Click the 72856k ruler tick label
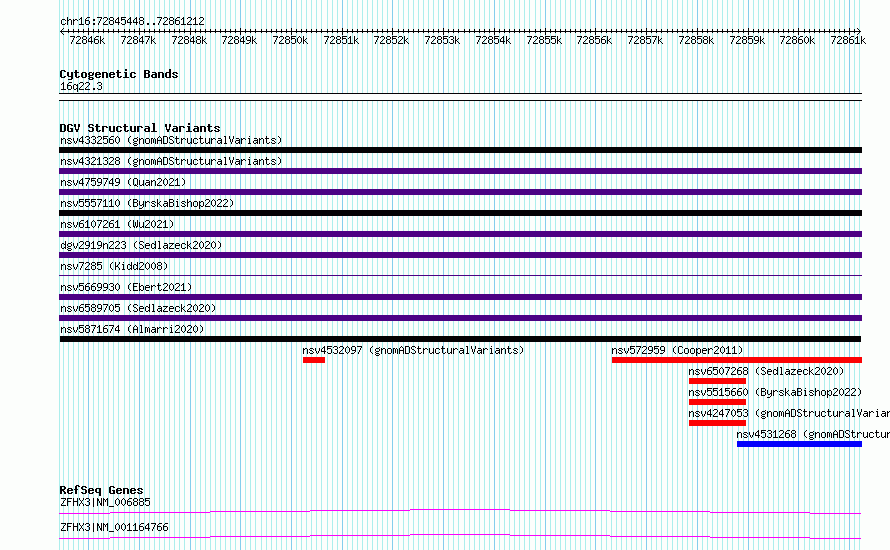The width and height of the screenshot is (890, 550). 594,40
